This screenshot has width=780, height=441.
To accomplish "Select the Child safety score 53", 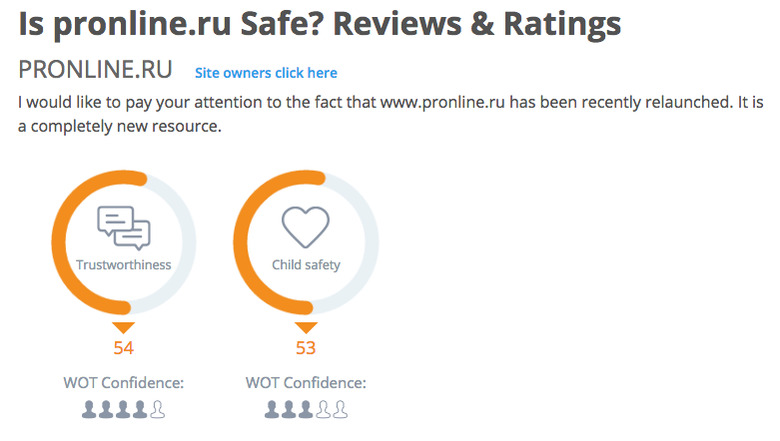I will pyautogui.click(x=306, y=348).
